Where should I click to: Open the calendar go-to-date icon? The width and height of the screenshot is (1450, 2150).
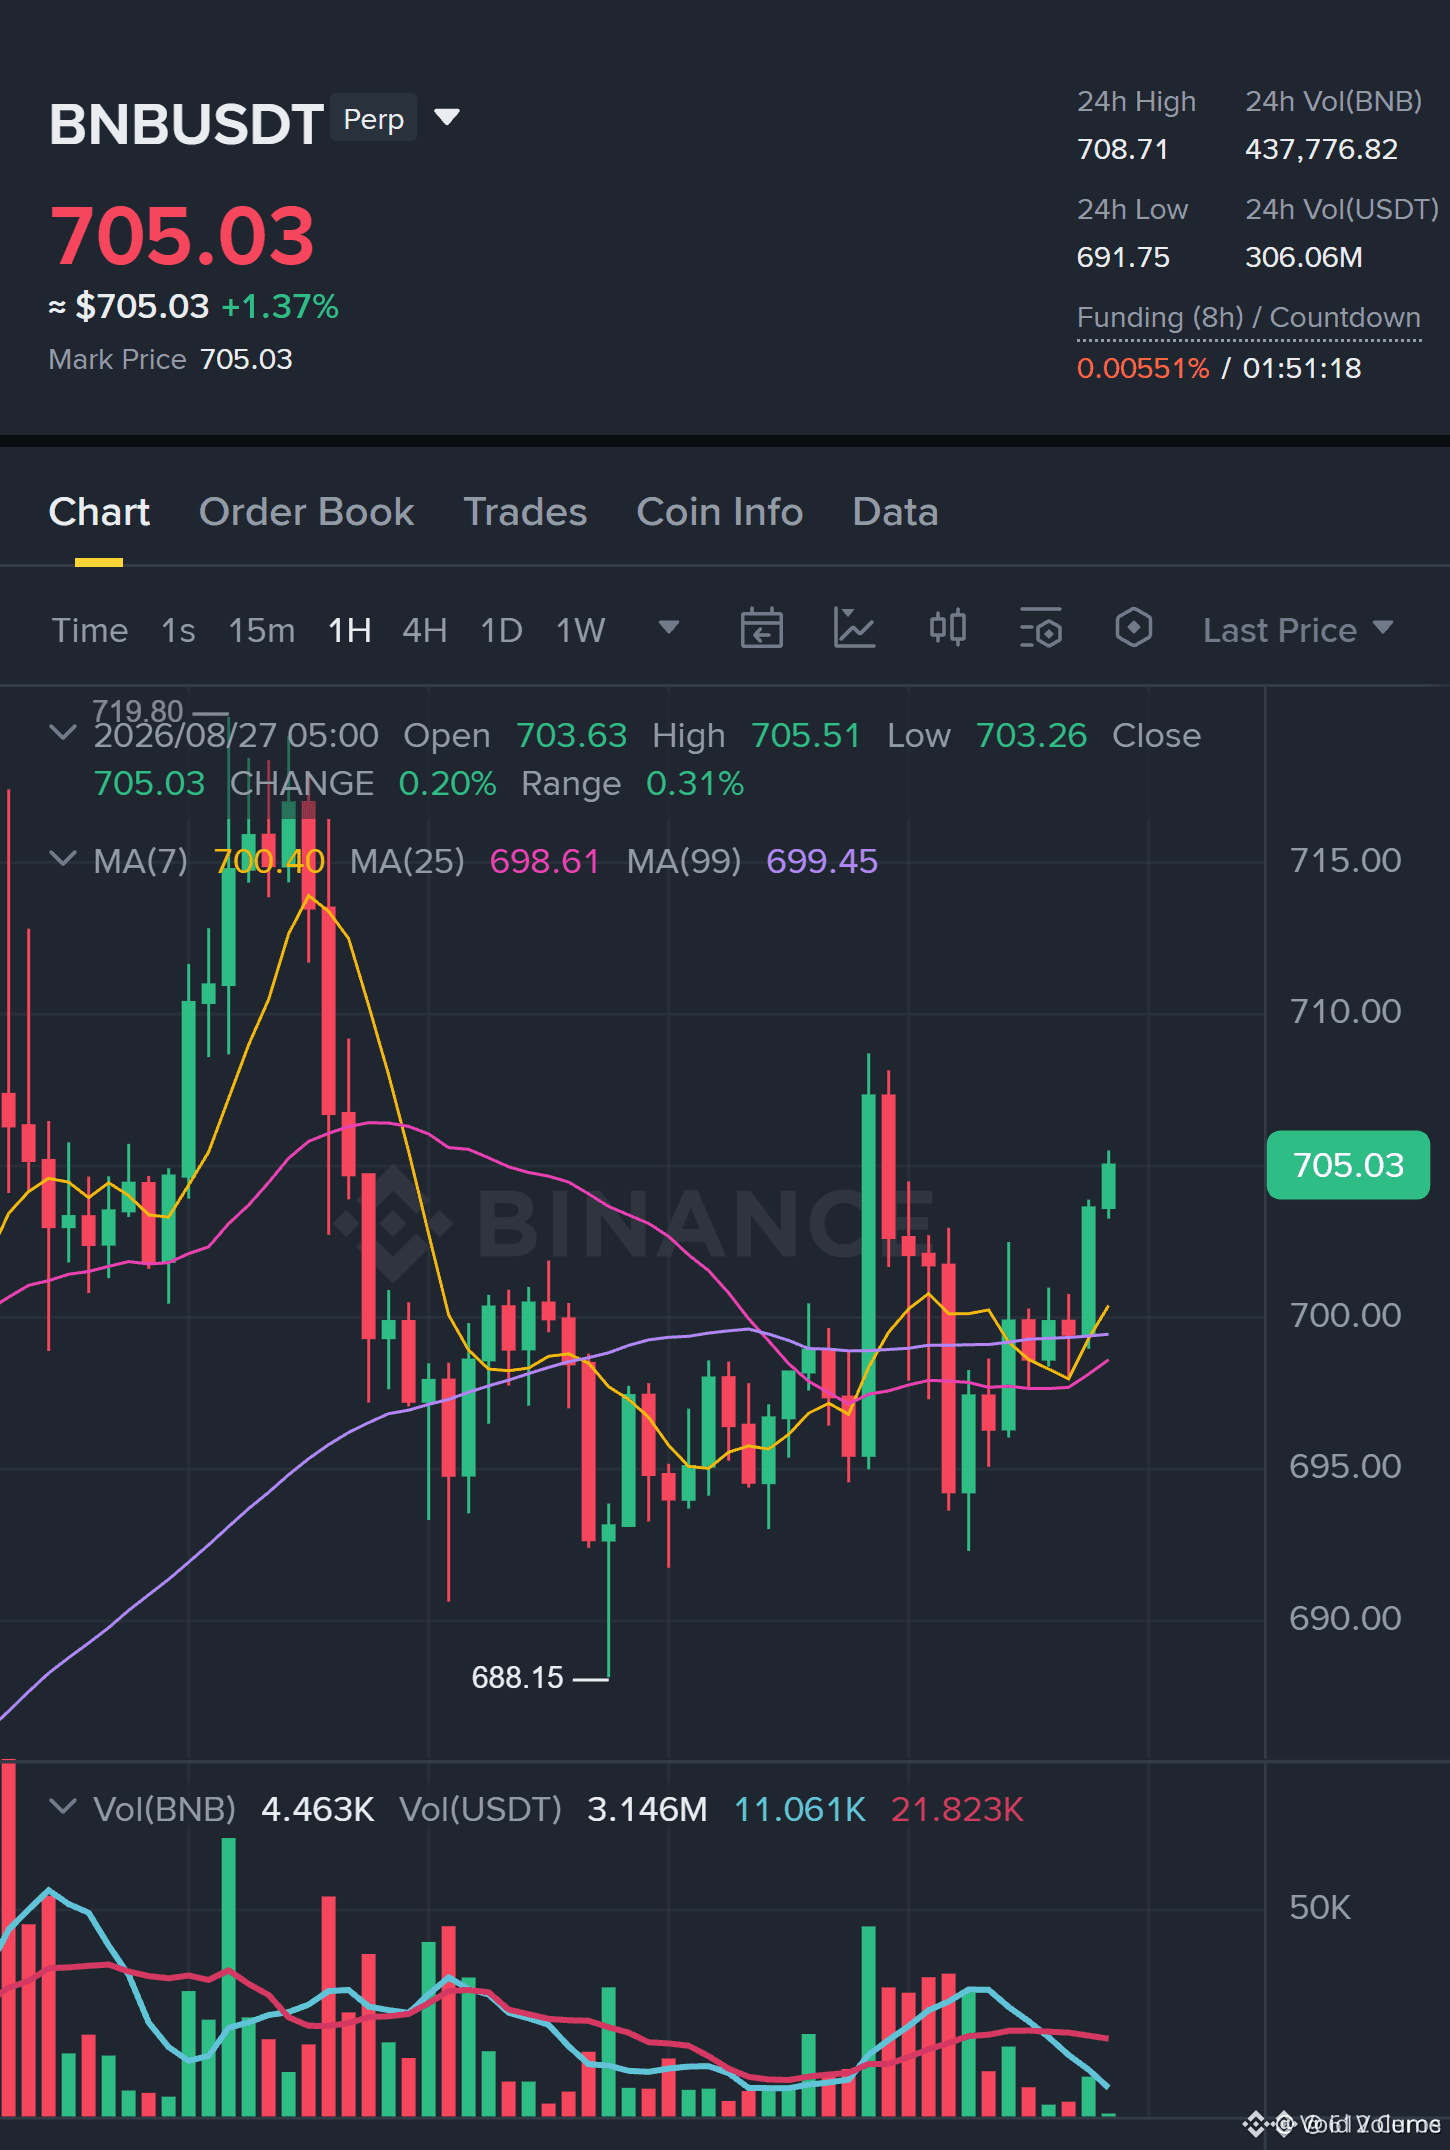click(x=761, y=629)
